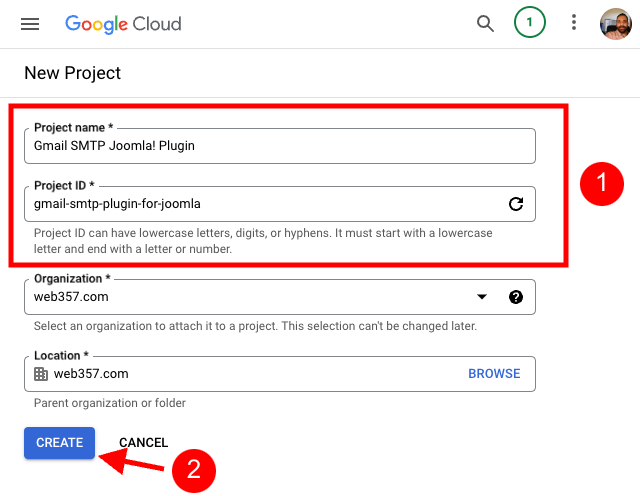Viewport: 640px width, 496px height.
Task: Click the 'Parent organization or folder' hint text
Action: pyautogui.click(x=109, y=403)
